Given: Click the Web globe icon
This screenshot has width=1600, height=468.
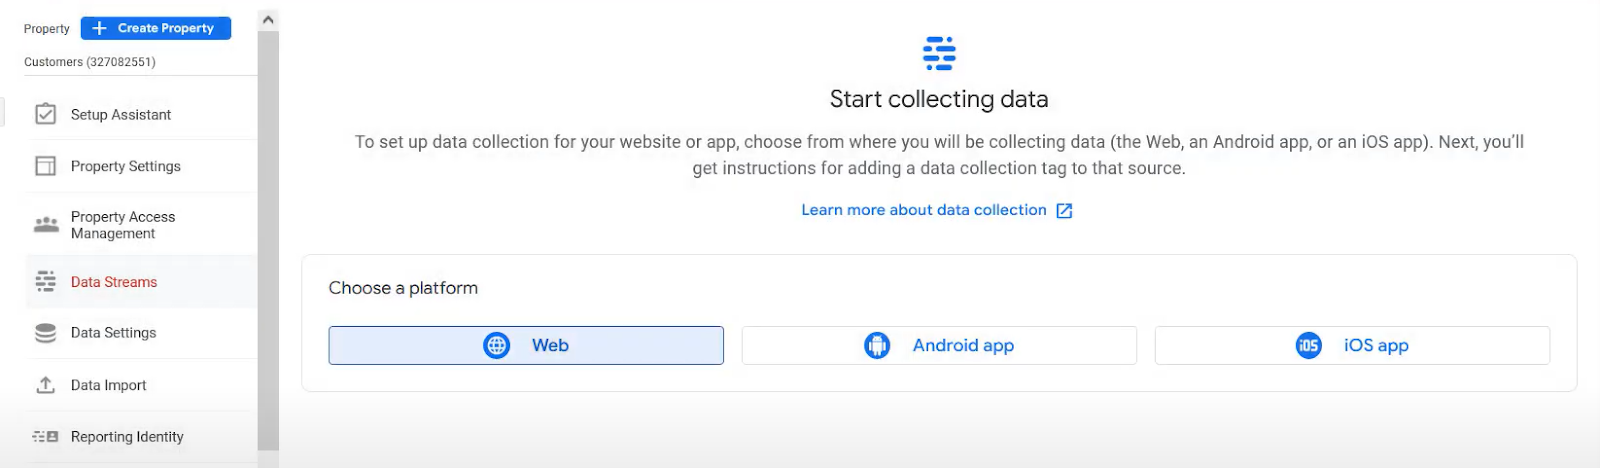Looking at the screenshot, I should 496,346.
